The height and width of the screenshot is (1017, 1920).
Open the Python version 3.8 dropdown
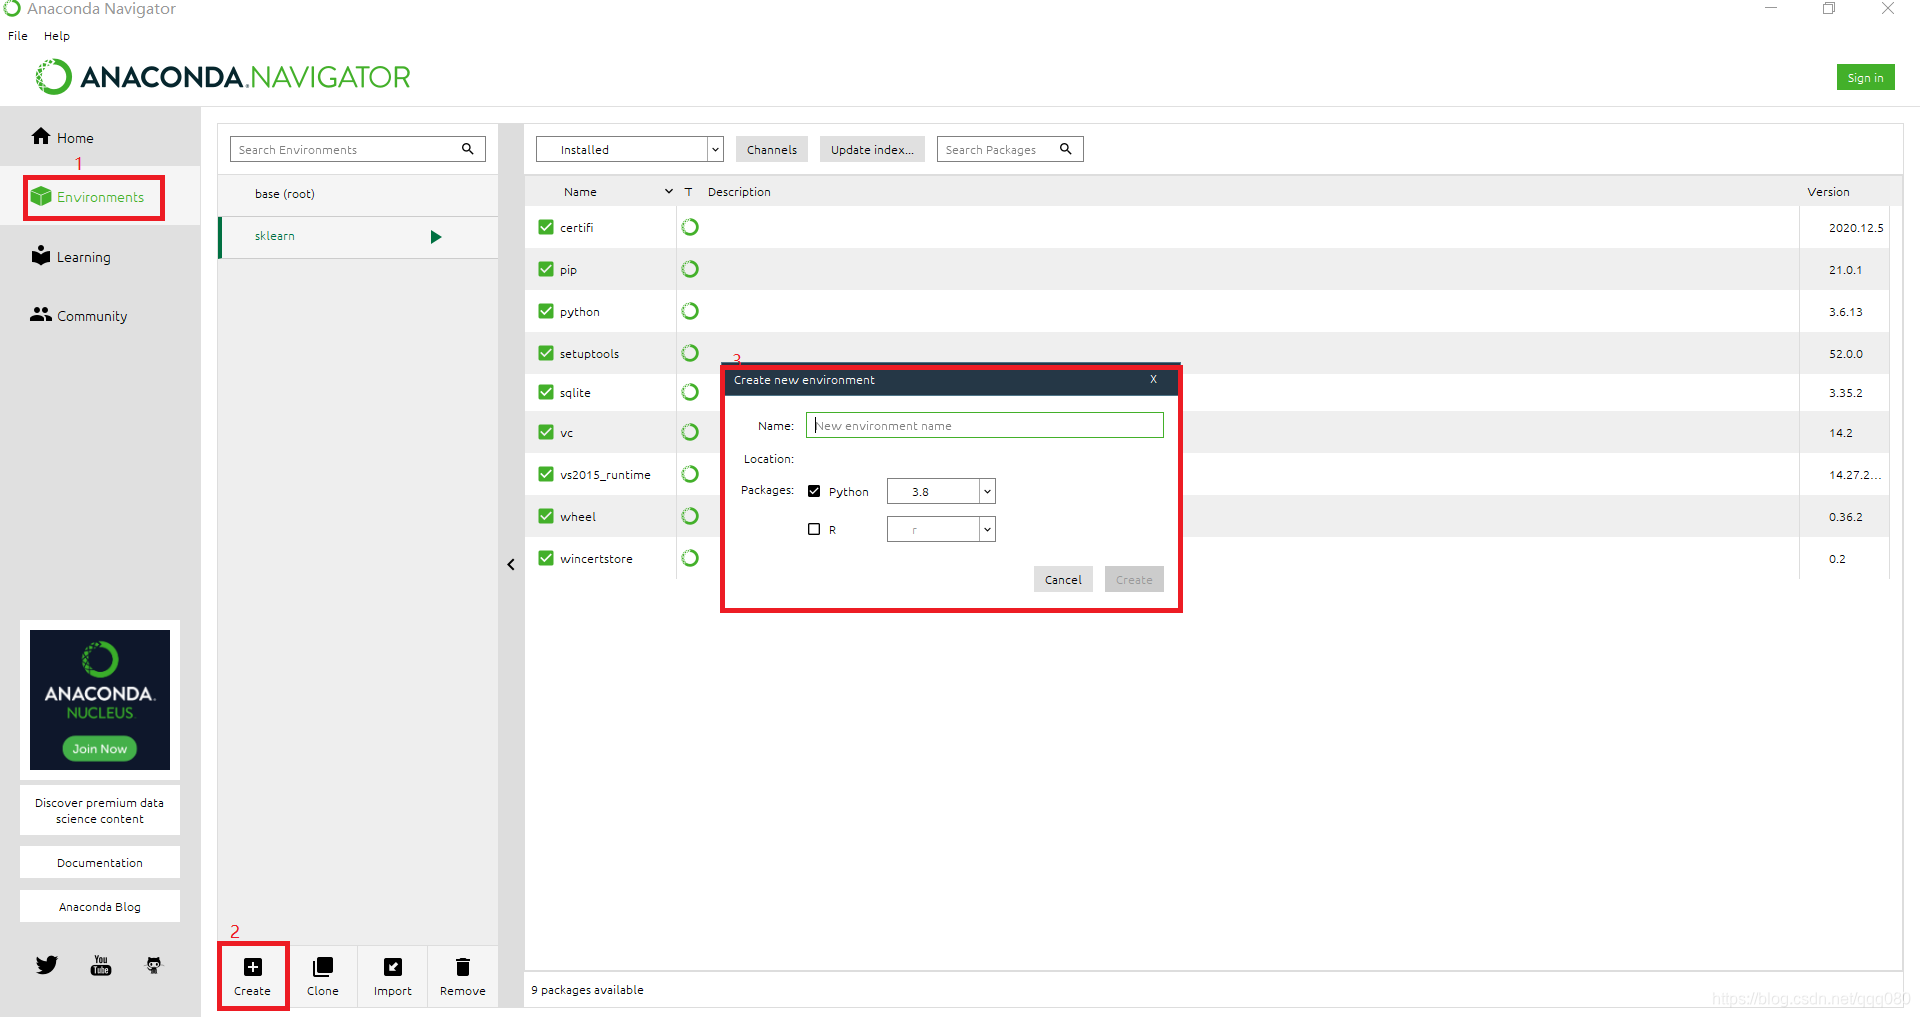[x=941, y=491]
